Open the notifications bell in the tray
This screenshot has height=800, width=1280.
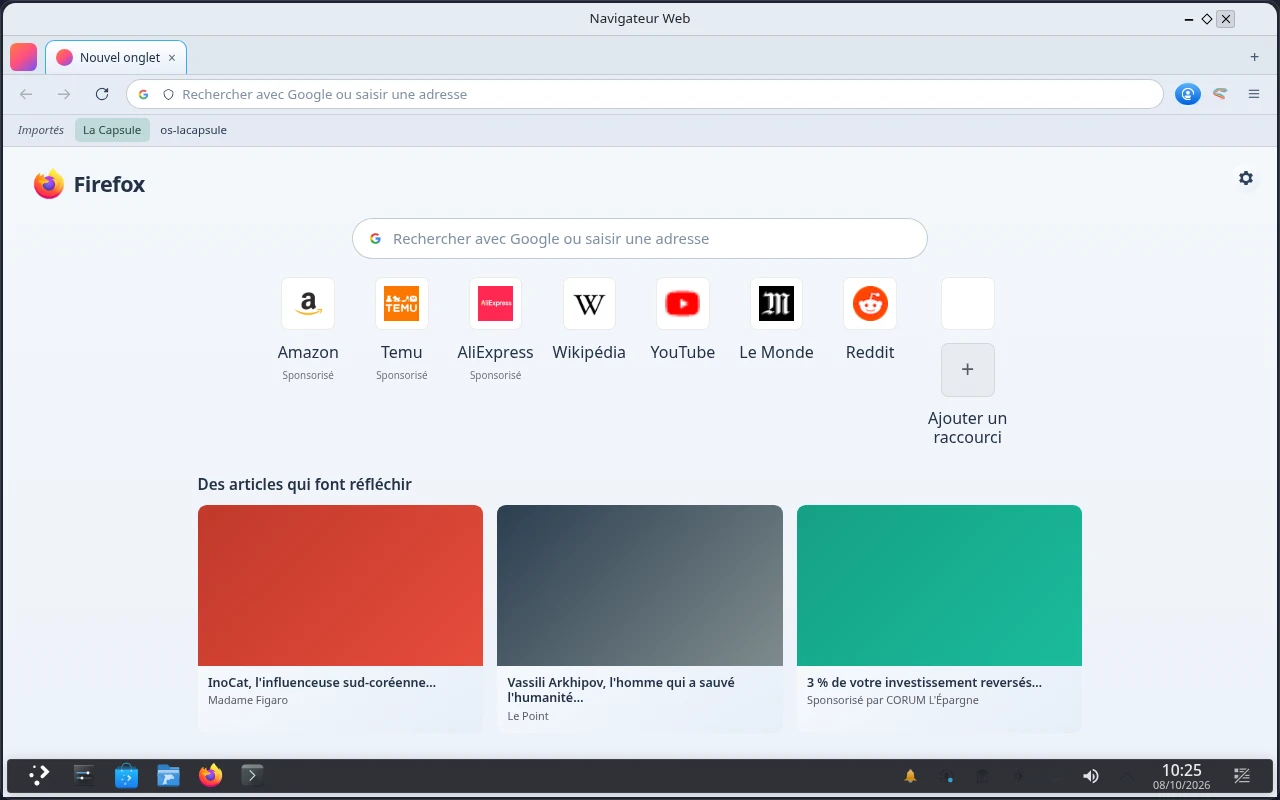[x=910, y=776]
